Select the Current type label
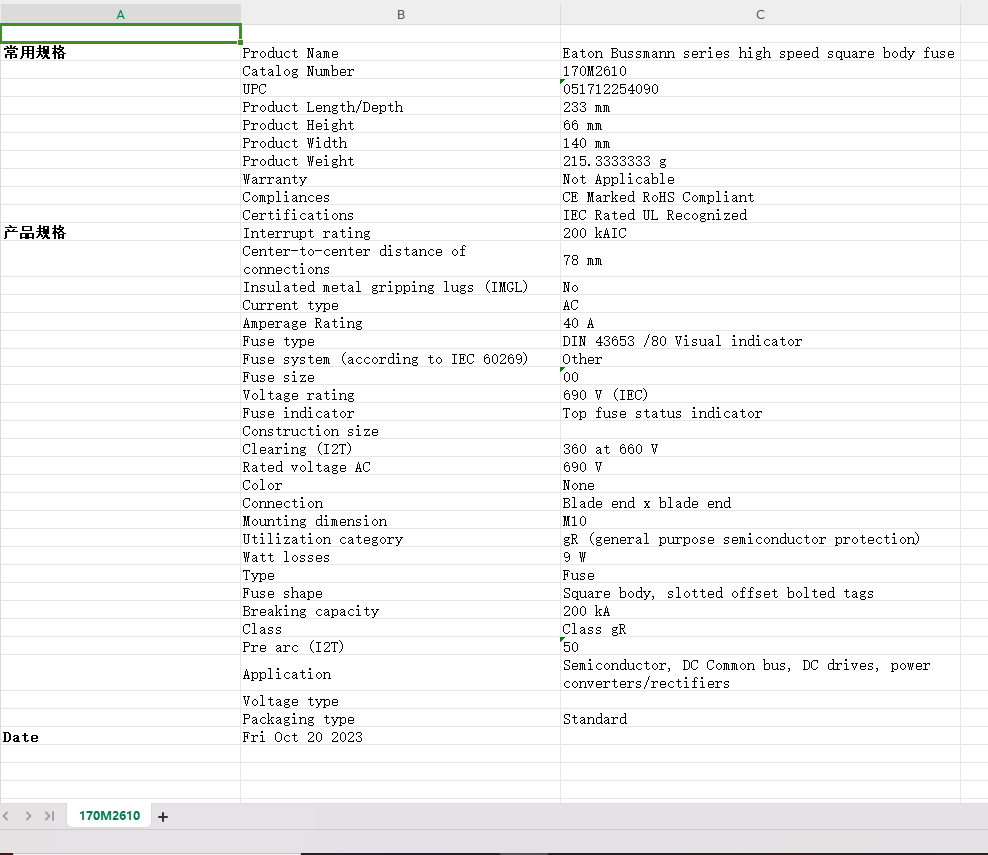This screenshot has height=855, width=988. point(401,304)
